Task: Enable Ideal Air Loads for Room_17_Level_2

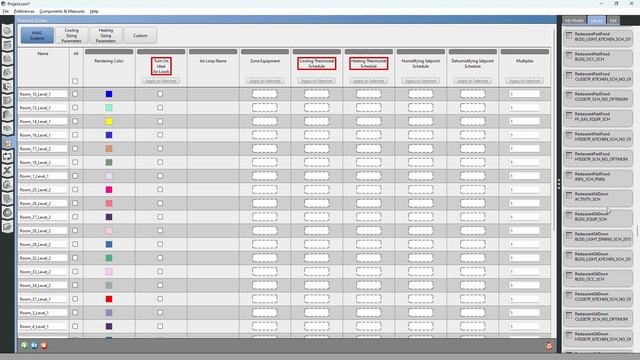Action: point(160,149)
